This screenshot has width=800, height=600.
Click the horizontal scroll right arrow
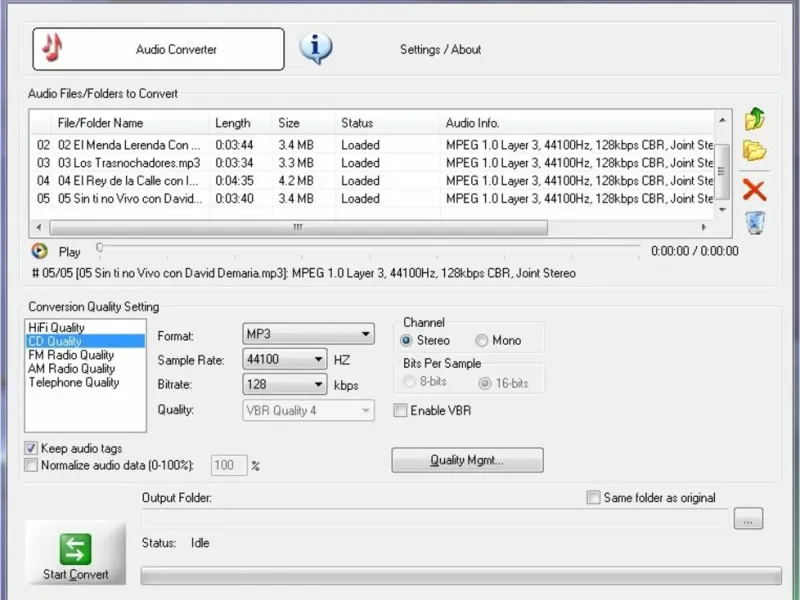tap(704, 228)
